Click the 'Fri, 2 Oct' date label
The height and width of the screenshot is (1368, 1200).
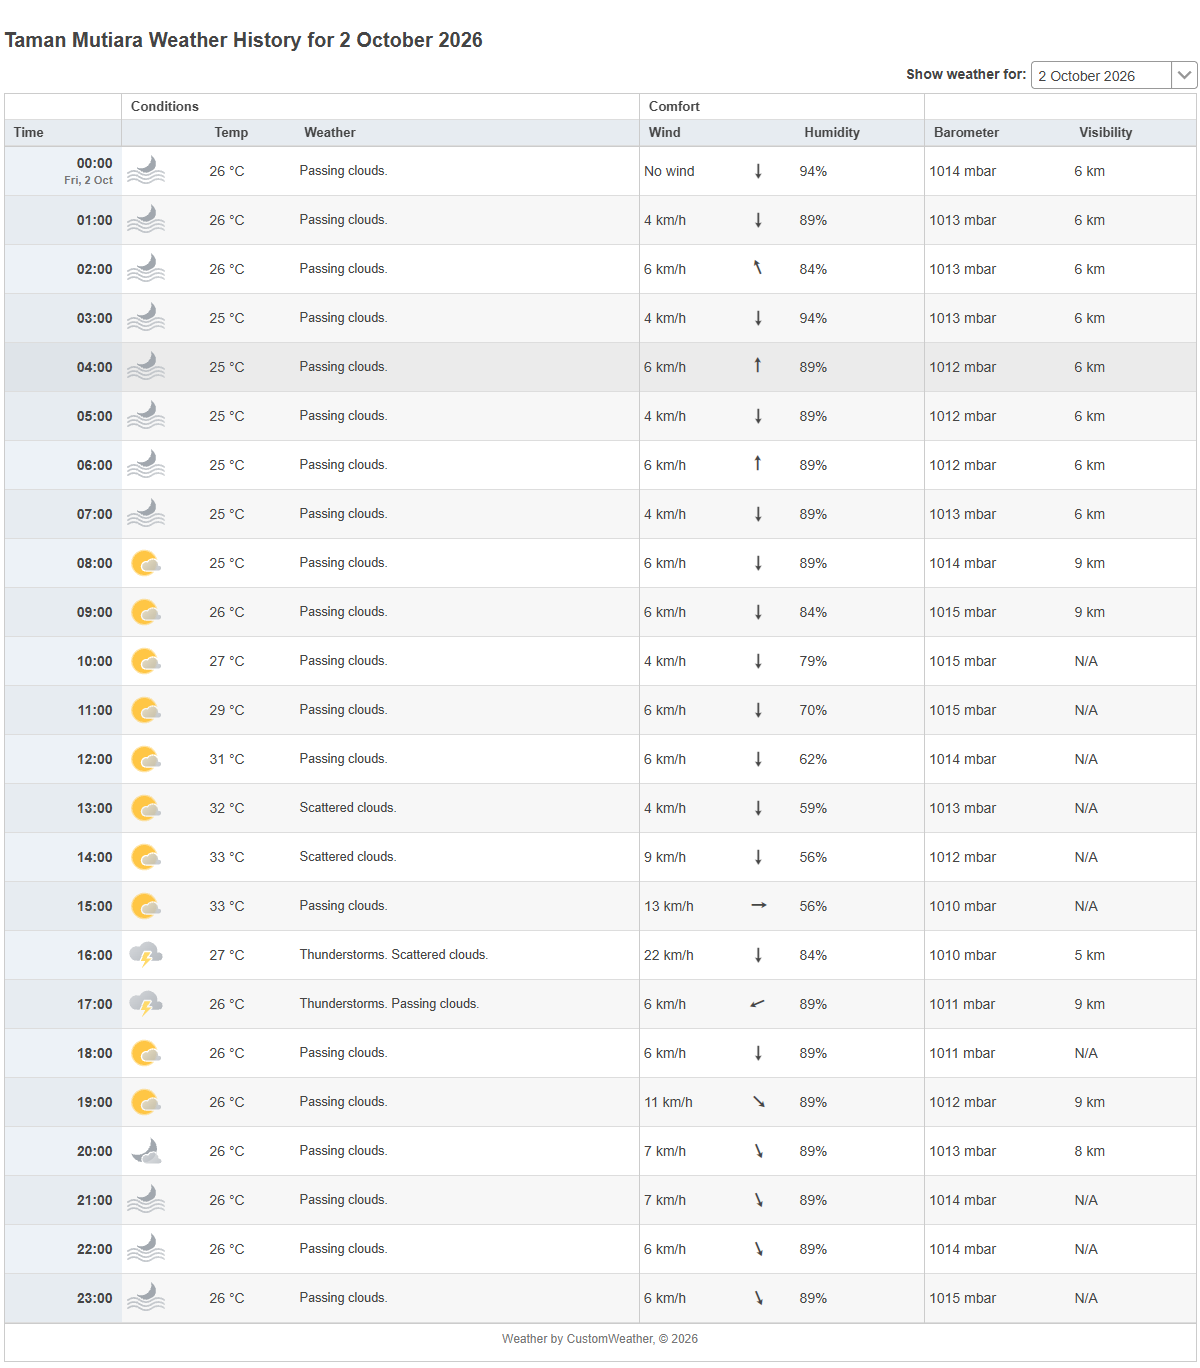[89, 180]
